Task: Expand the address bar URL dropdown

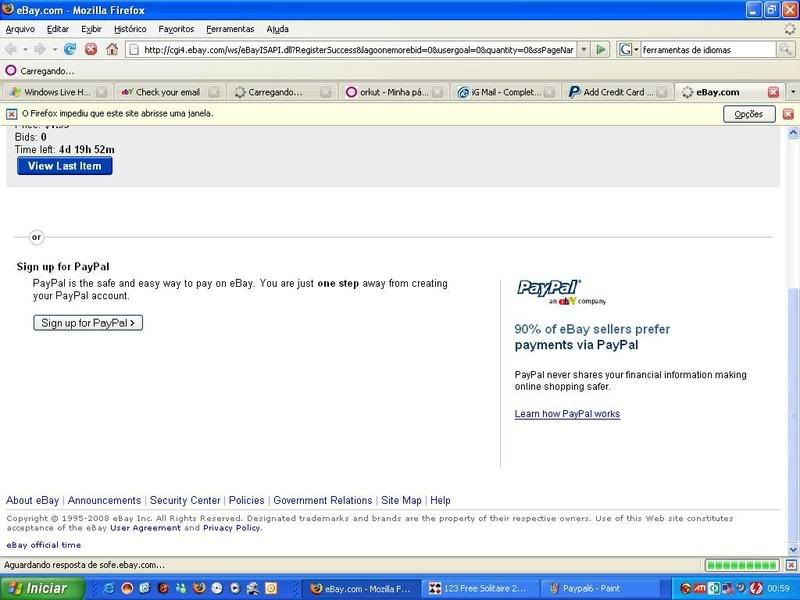Action: tap(584, 49)
